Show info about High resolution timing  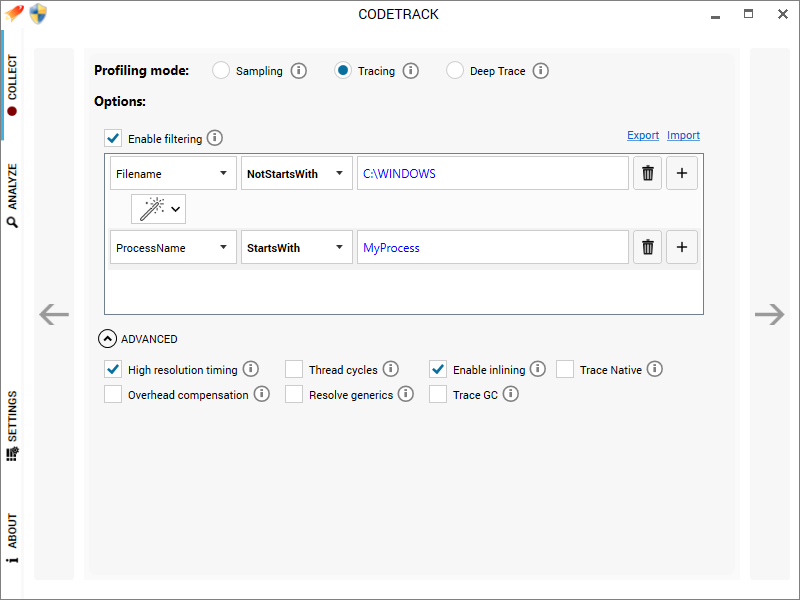click(x=251, y=369)
